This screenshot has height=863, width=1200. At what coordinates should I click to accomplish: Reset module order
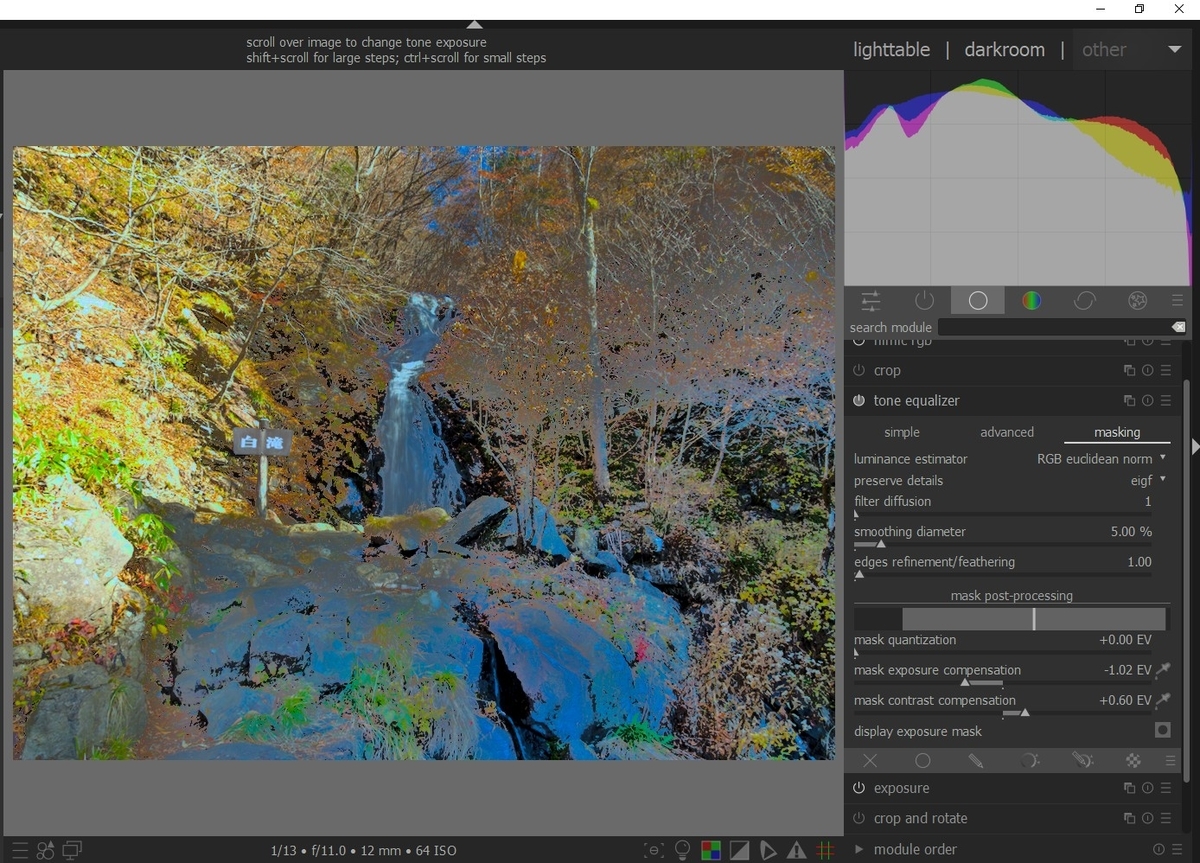click(1158, 849)
